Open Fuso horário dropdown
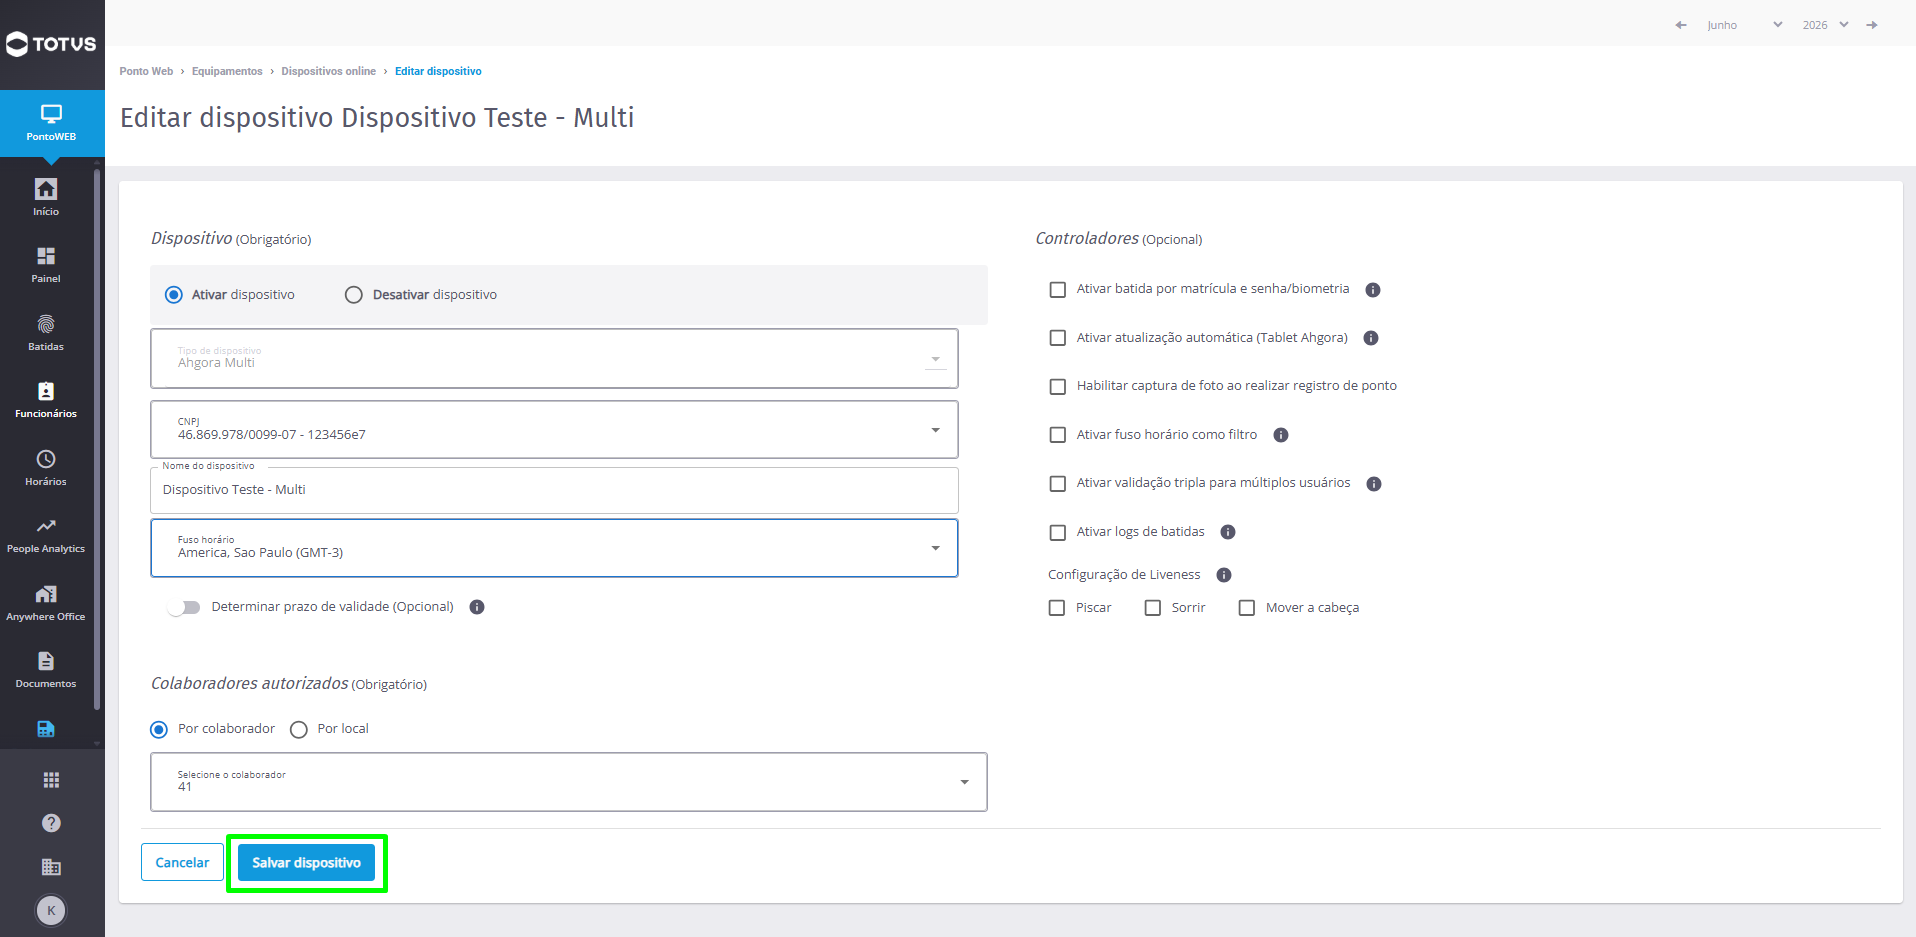The image size is (1916, 937). click(554, 548)
